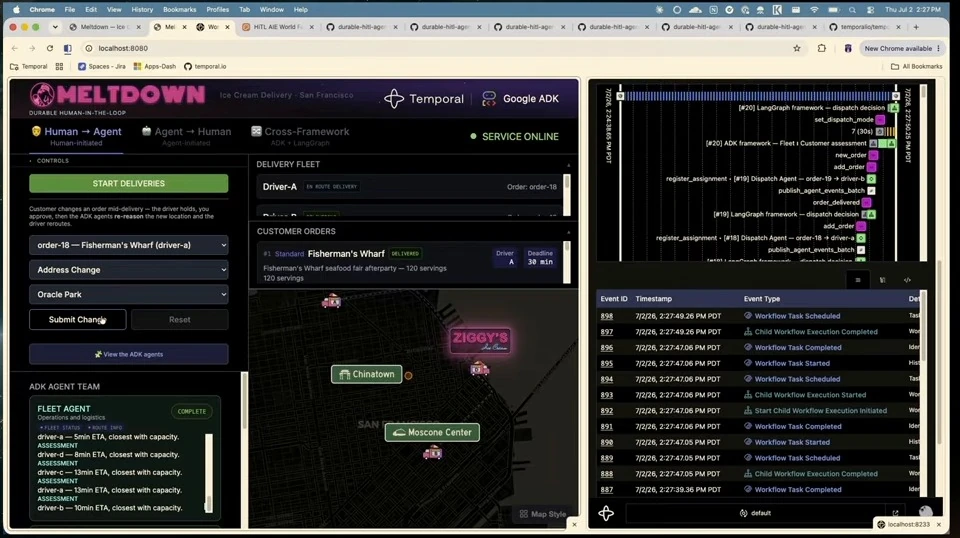Select the tree view icon in event history

(x=882, y=280)
